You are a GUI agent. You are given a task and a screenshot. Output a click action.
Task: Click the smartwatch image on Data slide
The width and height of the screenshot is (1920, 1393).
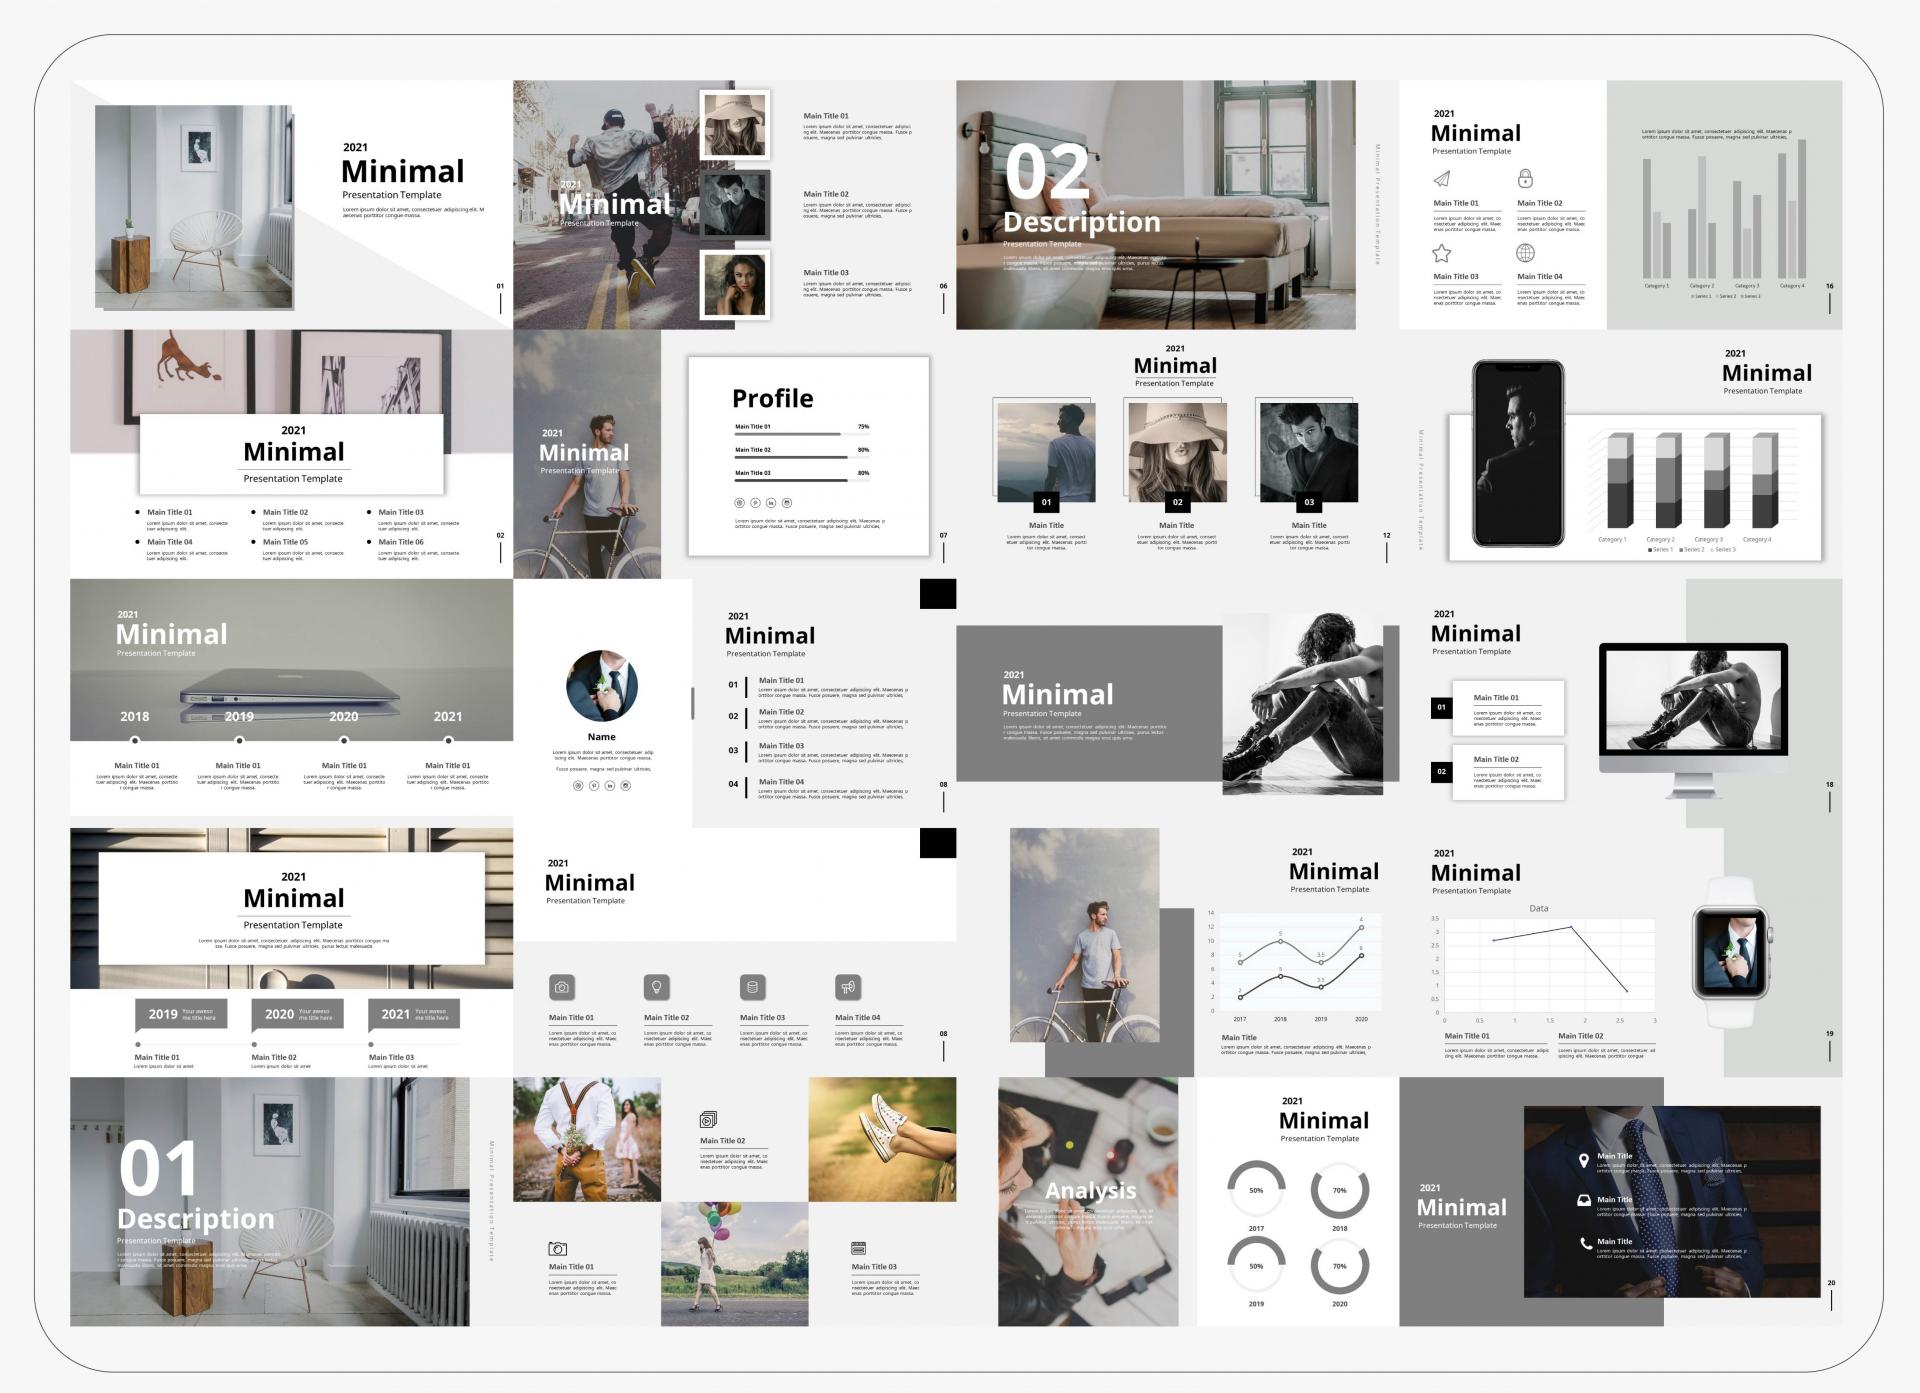click(x=1730, y=952)
